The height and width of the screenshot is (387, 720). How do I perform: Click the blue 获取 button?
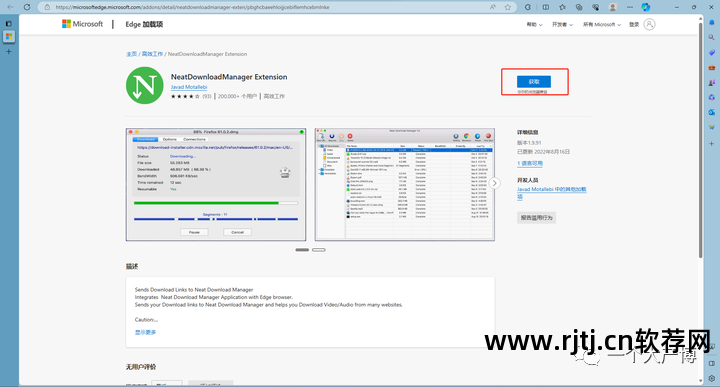tap(534, 81)
